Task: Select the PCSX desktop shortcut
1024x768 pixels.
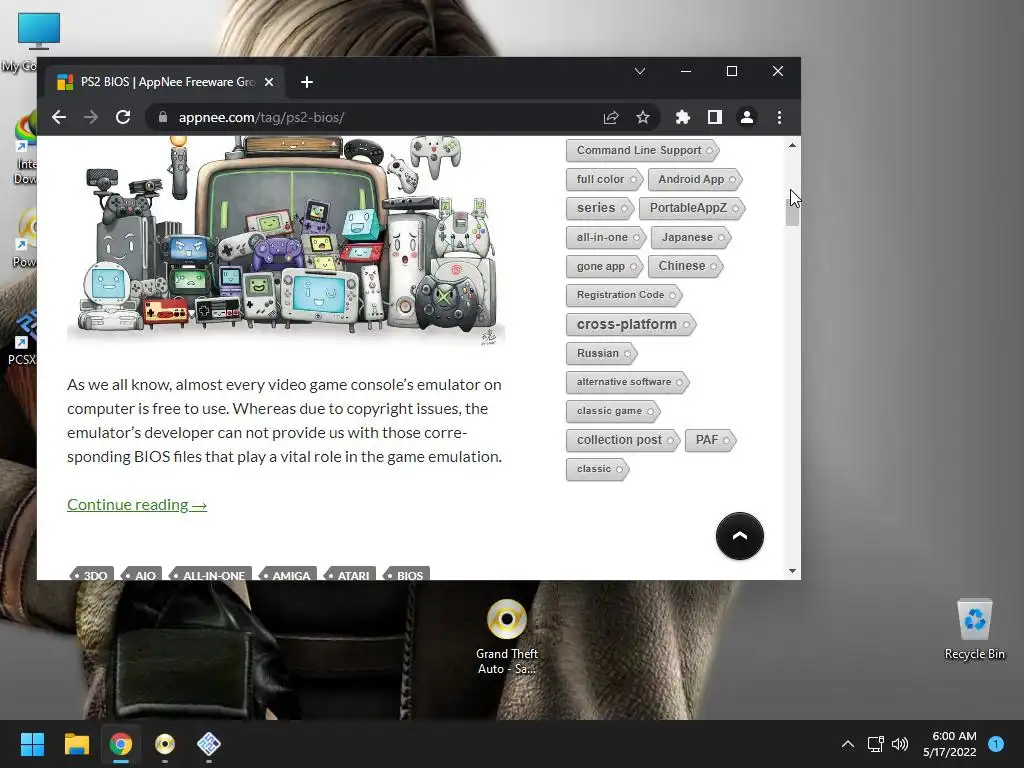Action: pyautogui.click(x=21, y=338)
